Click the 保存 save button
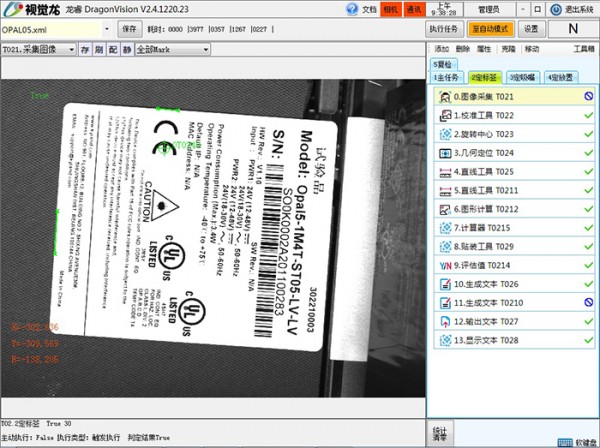 point(130,30)
